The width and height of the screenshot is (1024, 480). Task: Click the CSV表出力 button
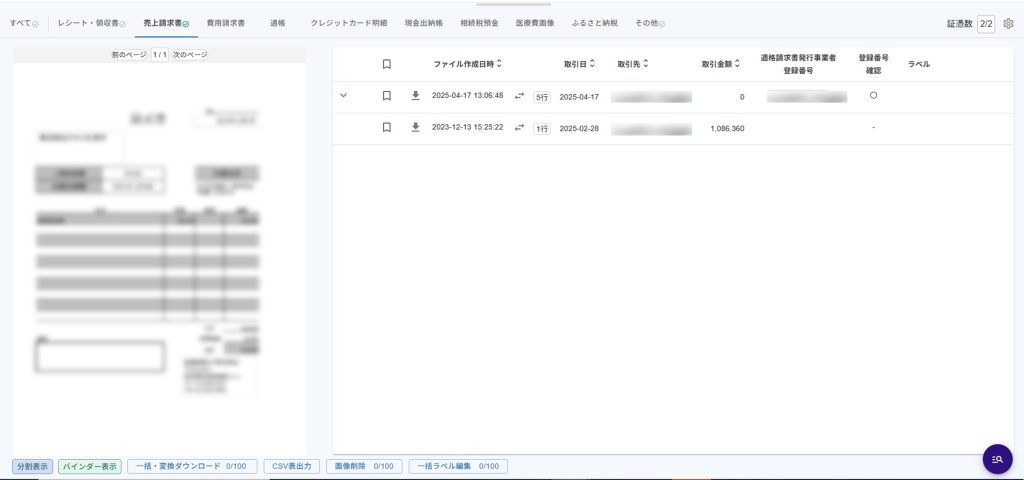tap(293, 466)
